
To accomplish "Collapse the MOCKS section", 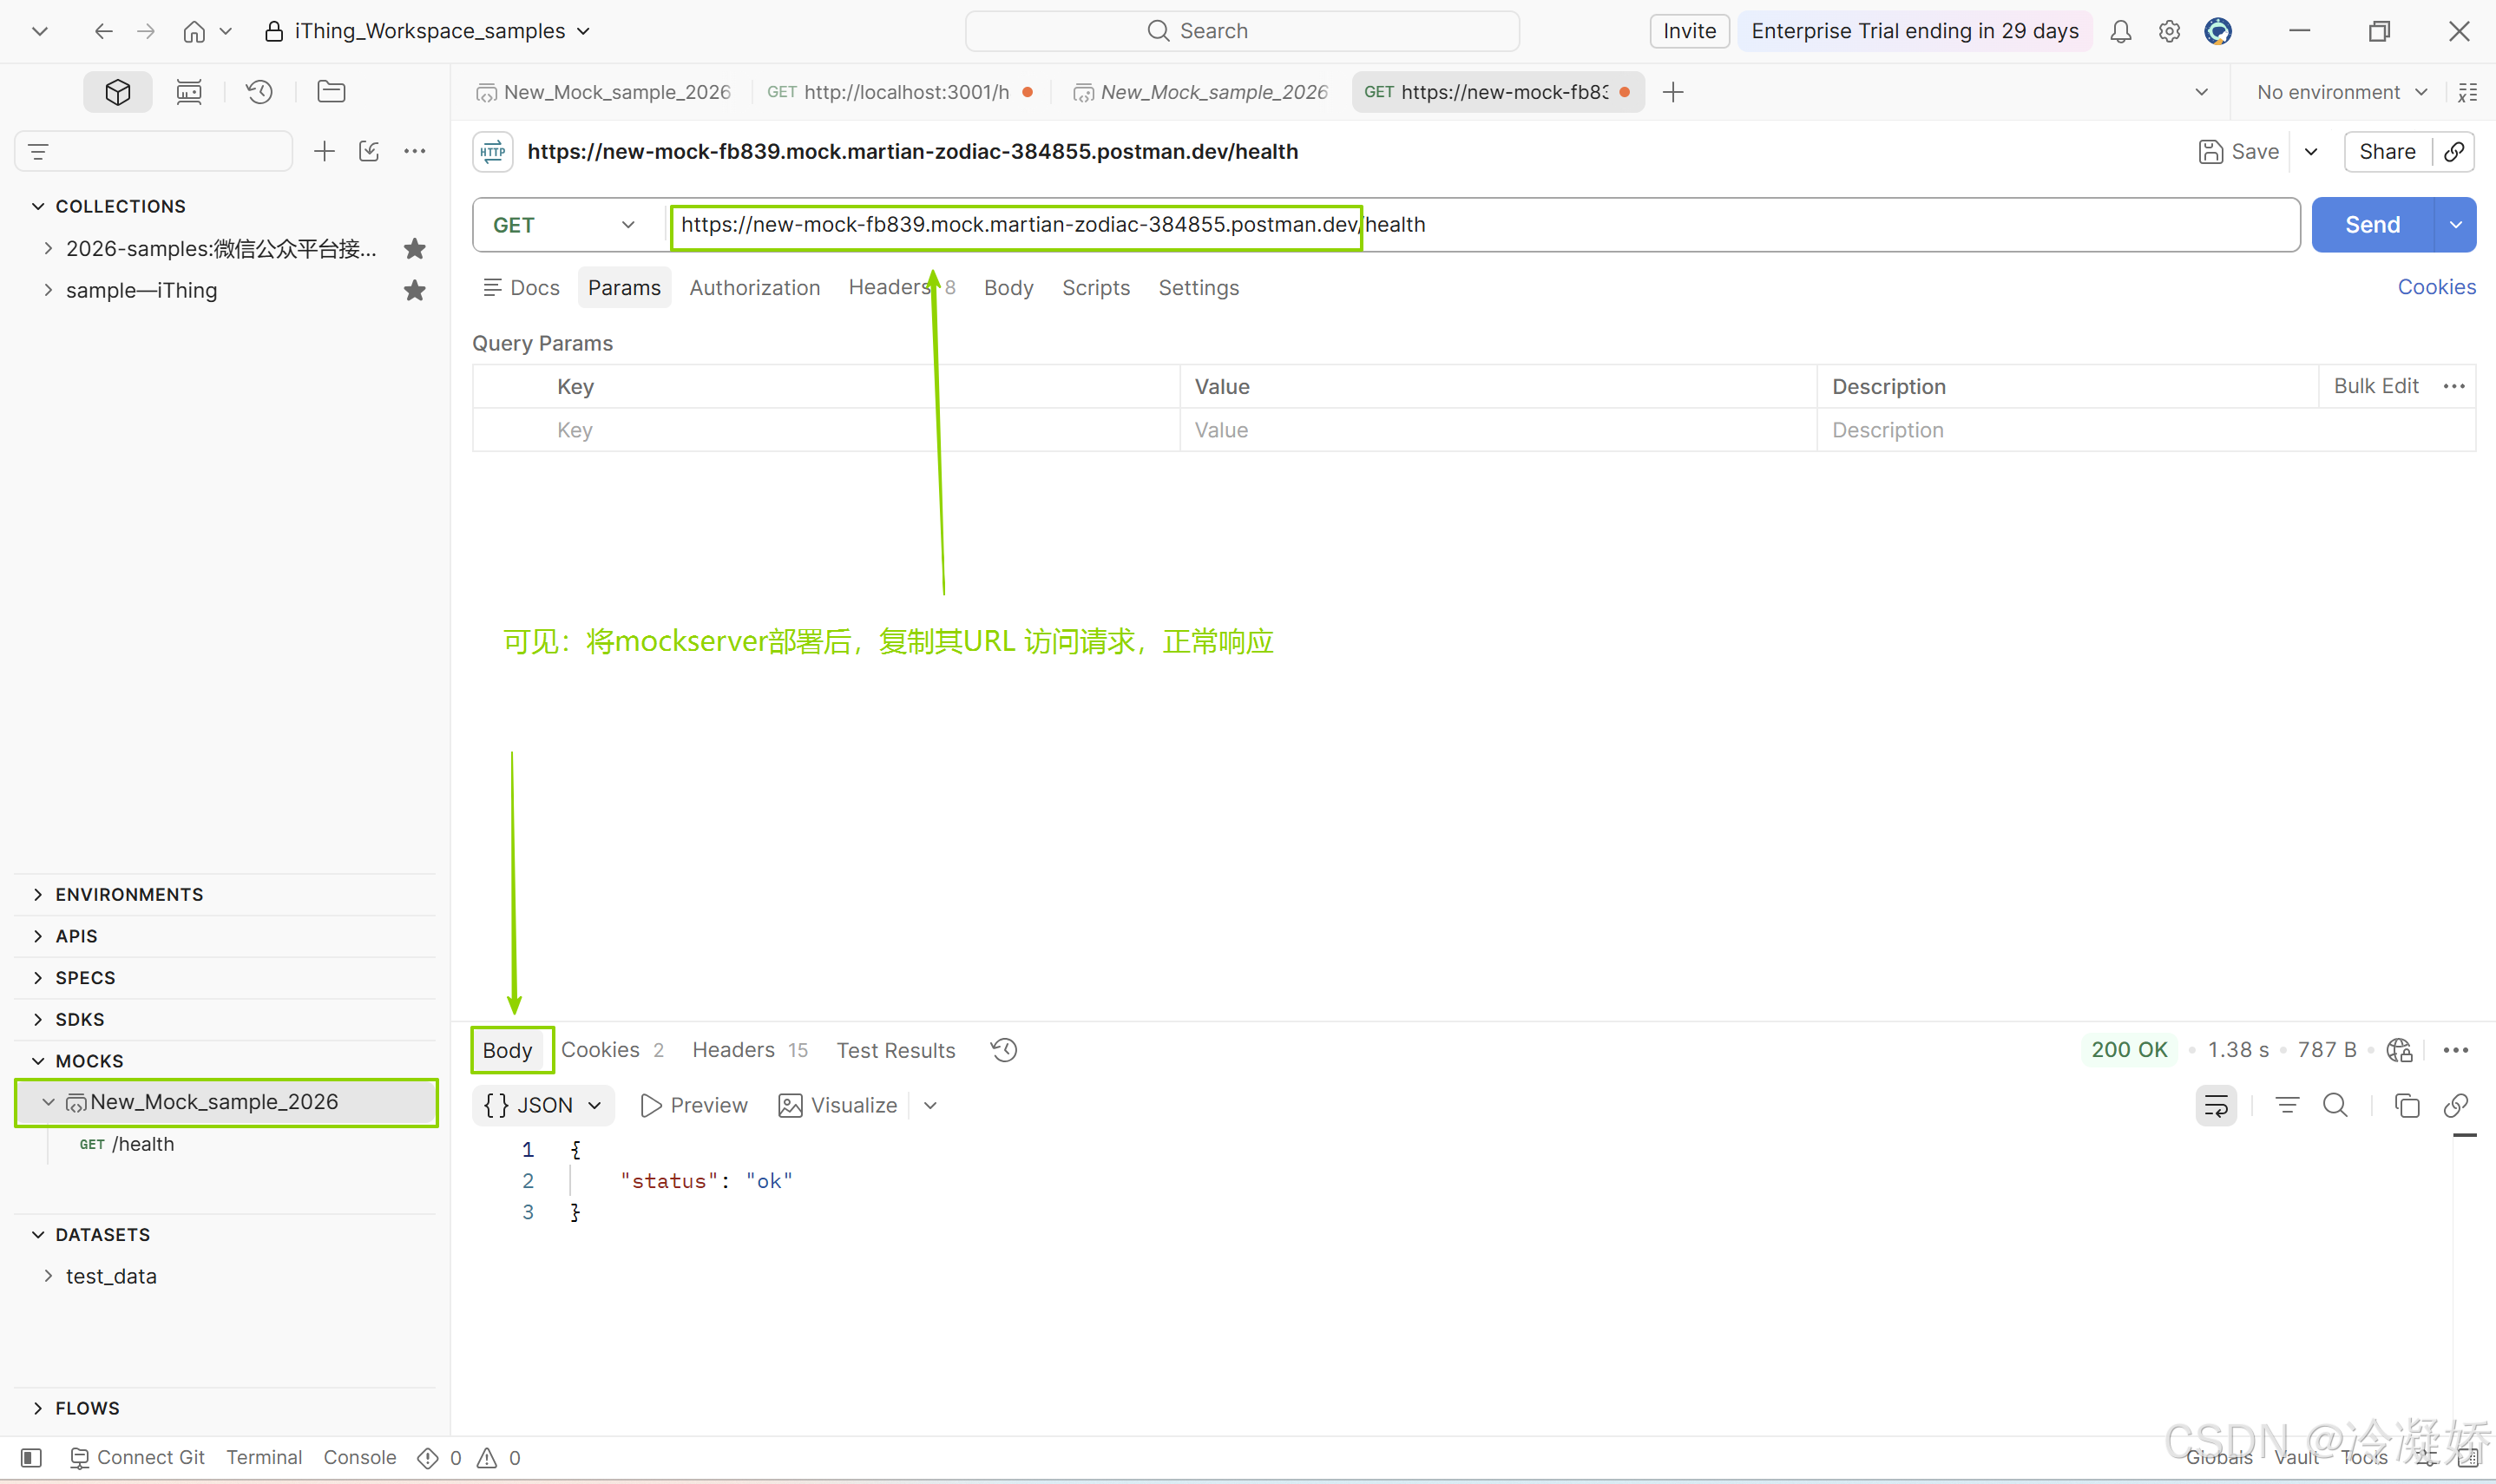I will click(38, 1060).
